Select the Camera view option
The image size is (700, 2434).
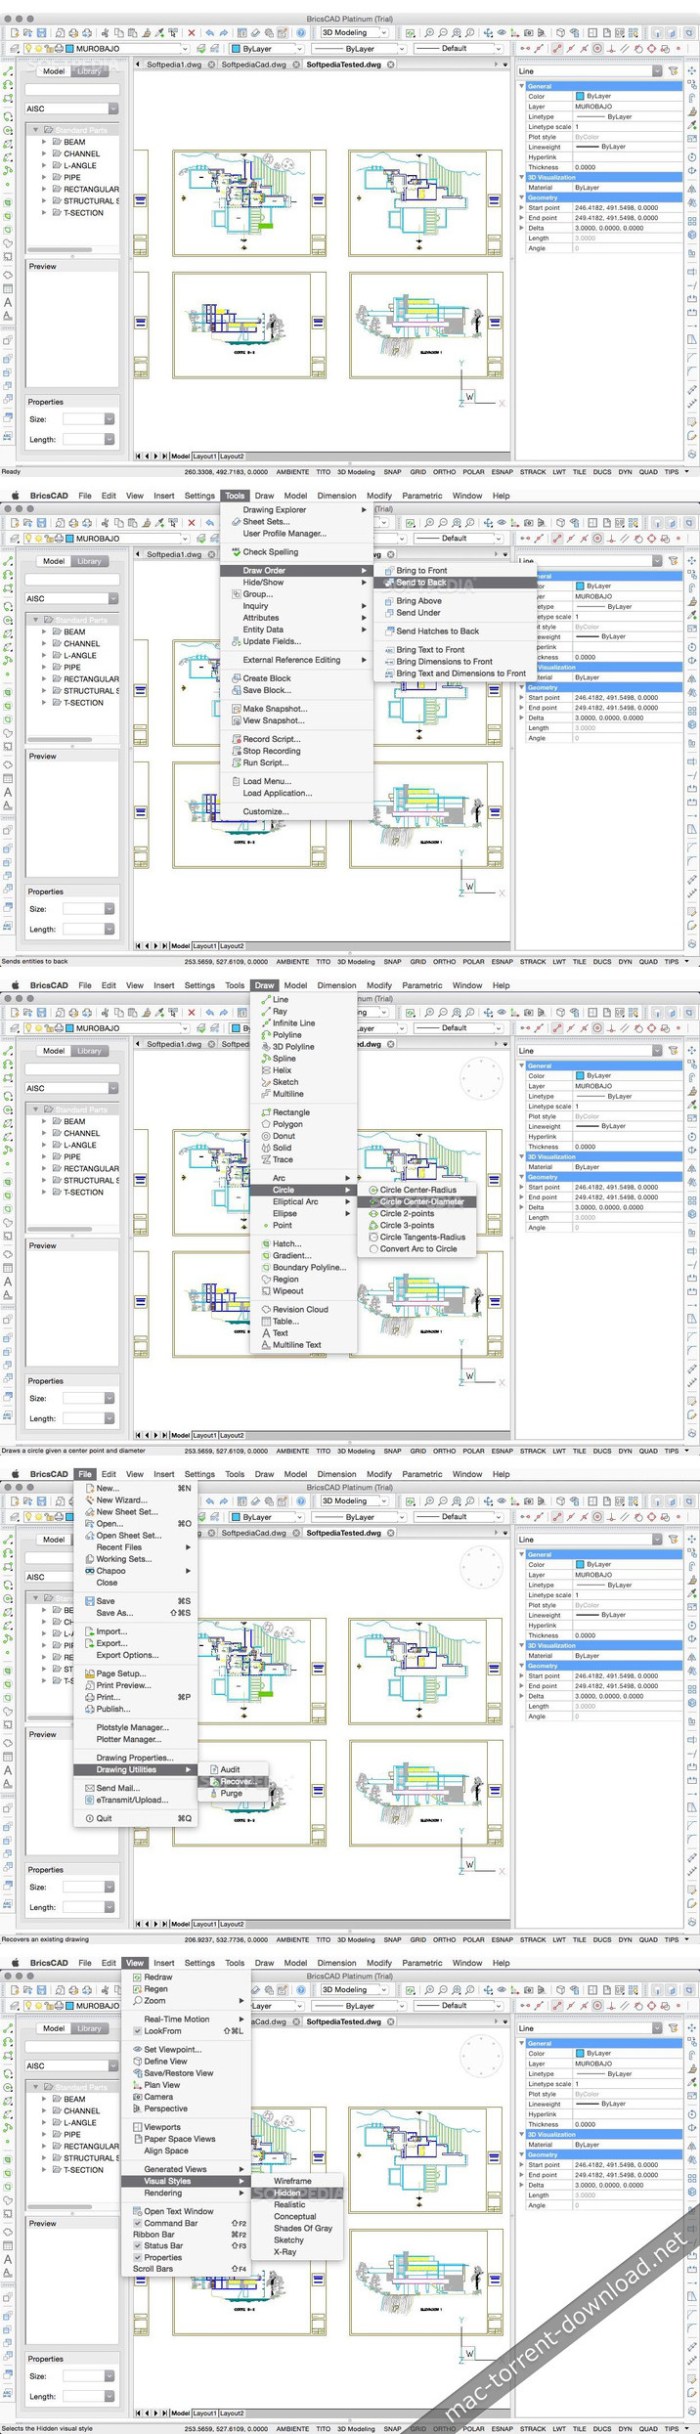158,2097
